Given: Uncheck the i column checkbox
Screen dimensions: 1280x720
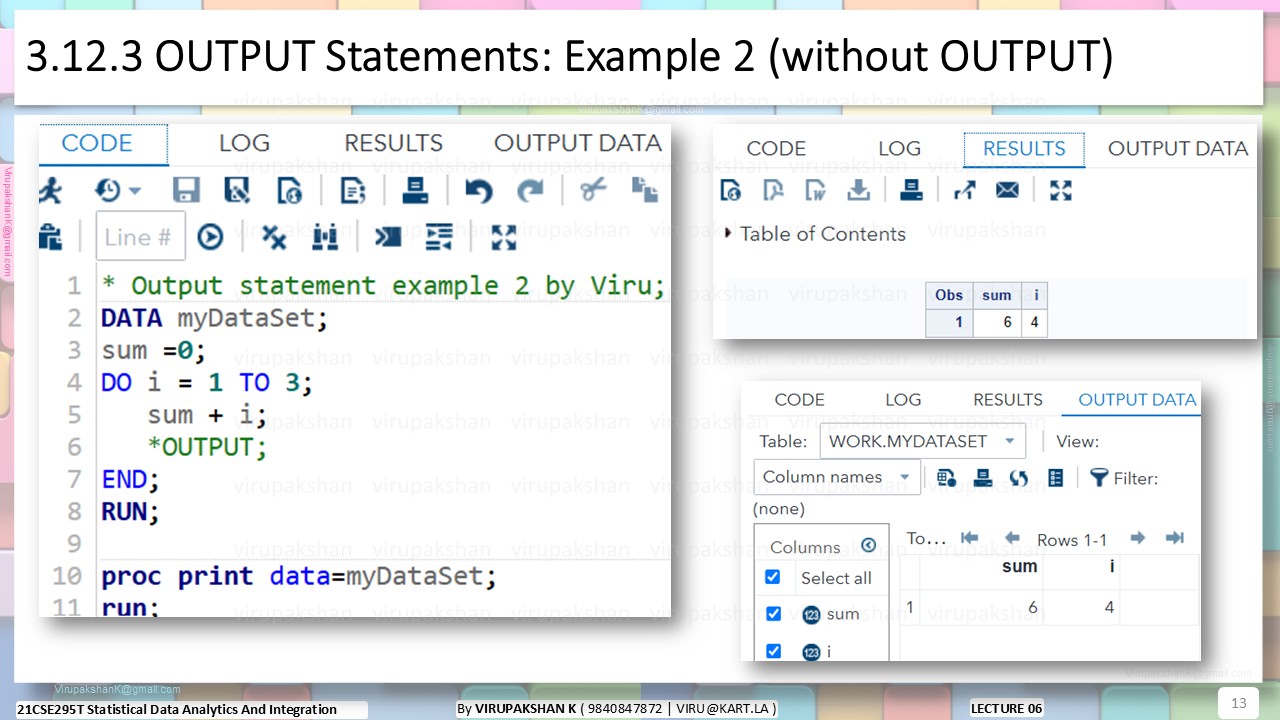Looking at the screenshot, I should point(772,651).
